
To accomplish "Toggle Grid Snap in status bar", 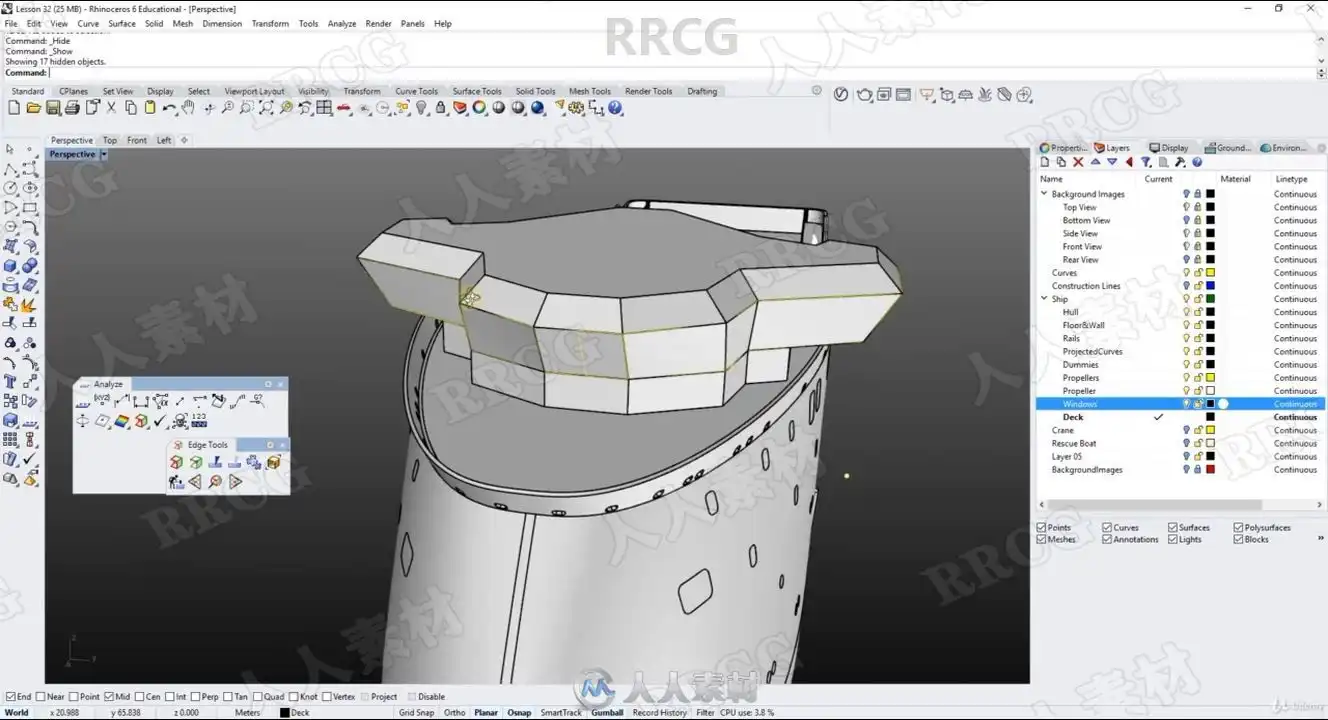I will click(x=416, y=713).
